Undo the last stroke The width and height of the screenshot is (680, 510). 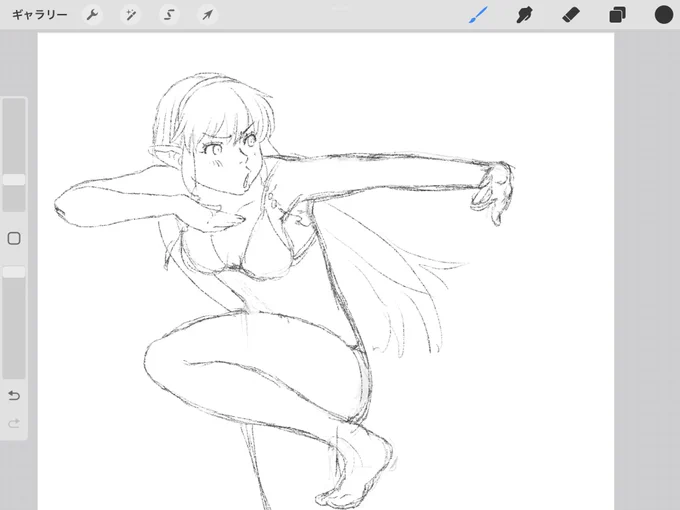(14, 396)
